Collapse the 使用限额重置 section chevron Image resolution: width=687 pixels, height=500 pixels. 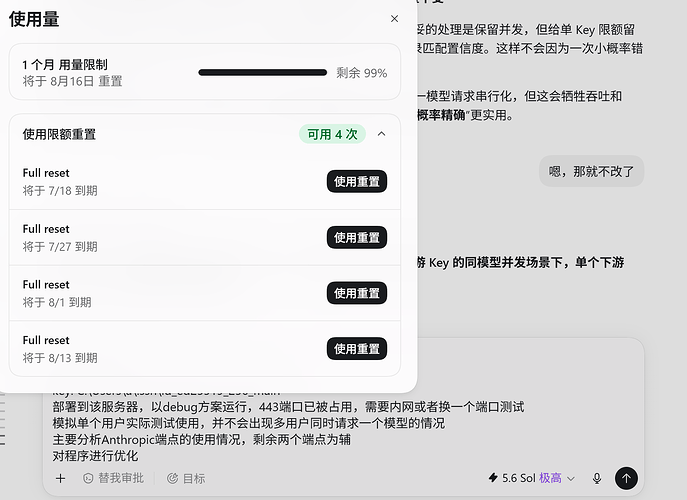[382, 134]
